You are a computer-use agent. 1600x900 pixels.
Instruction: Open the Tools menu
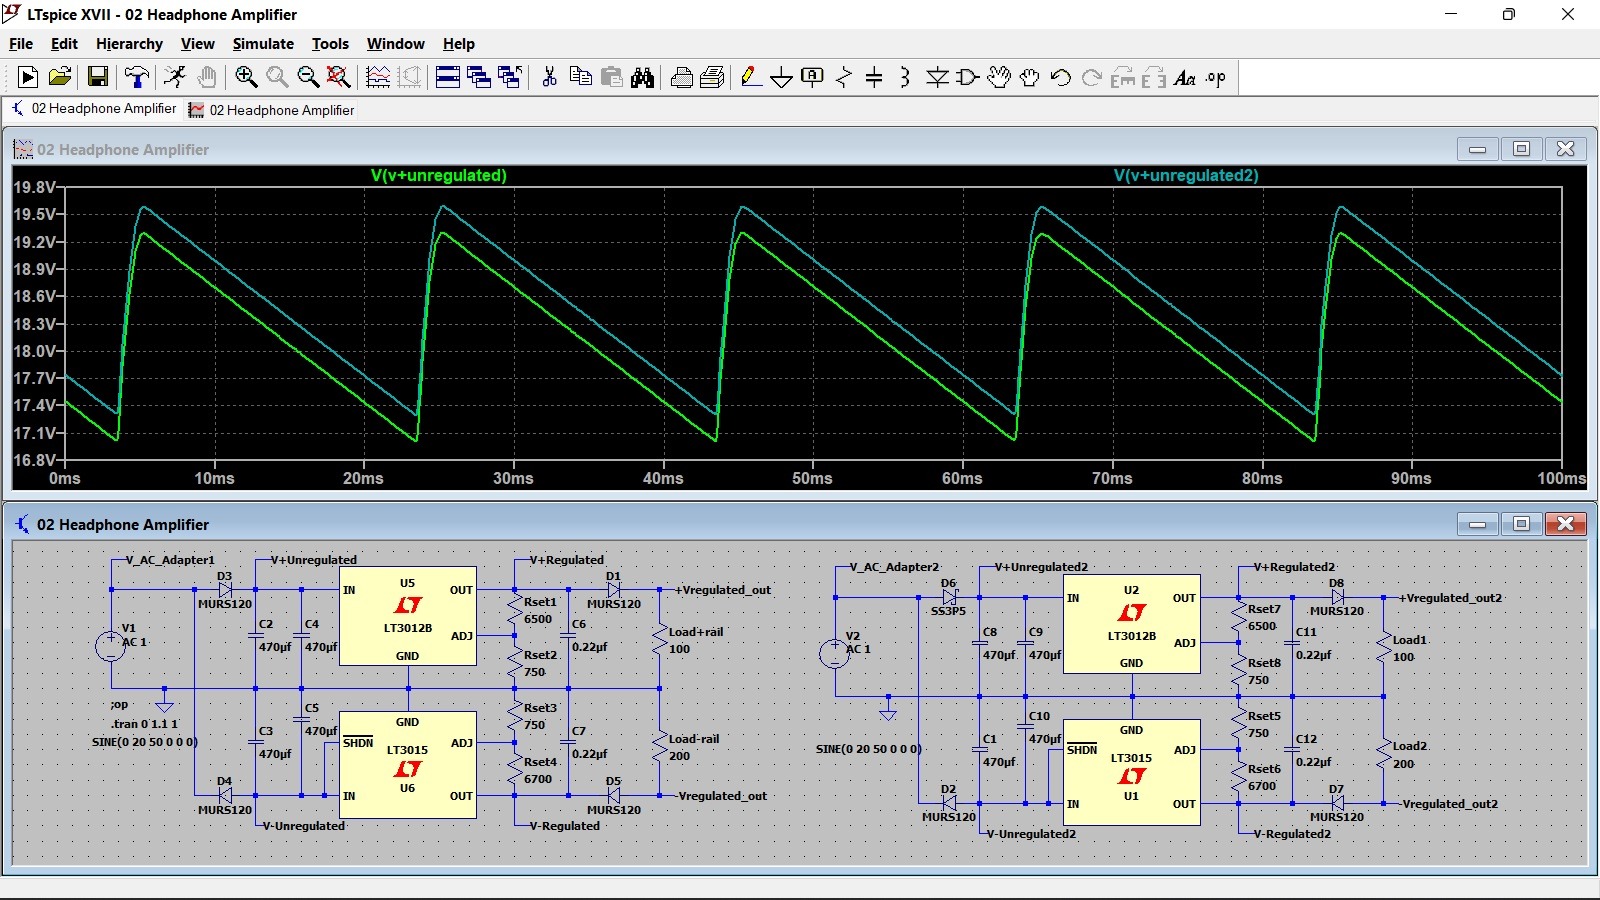coord(330,44)
